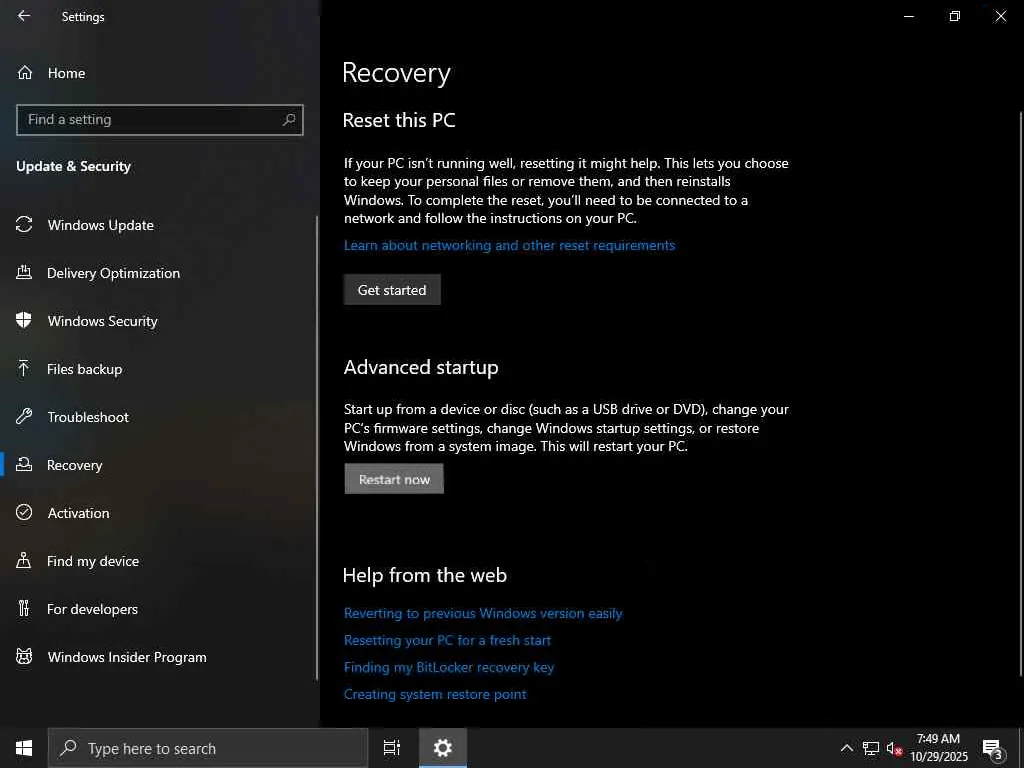1024x768 pixels.
Task: Click the Files backup arrow icon
Action: pyautogui.click(x=24, y=368)
